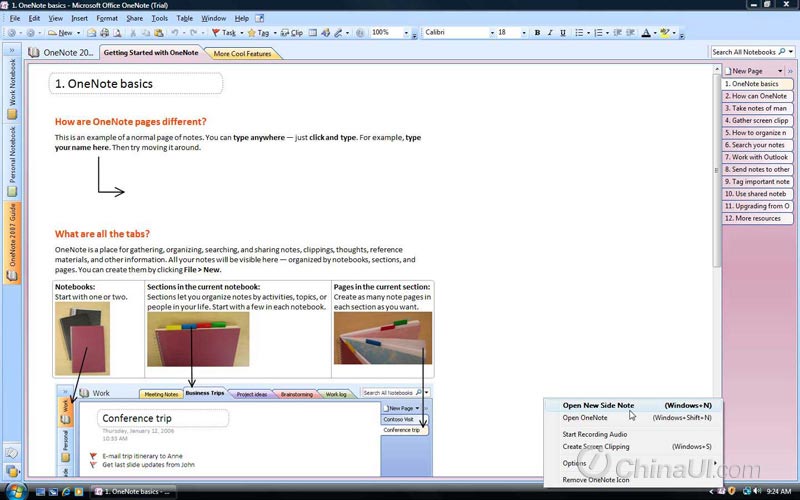Open page 6. Search your notes
Screen dimensions: 800x500
[x=757, y=145]
